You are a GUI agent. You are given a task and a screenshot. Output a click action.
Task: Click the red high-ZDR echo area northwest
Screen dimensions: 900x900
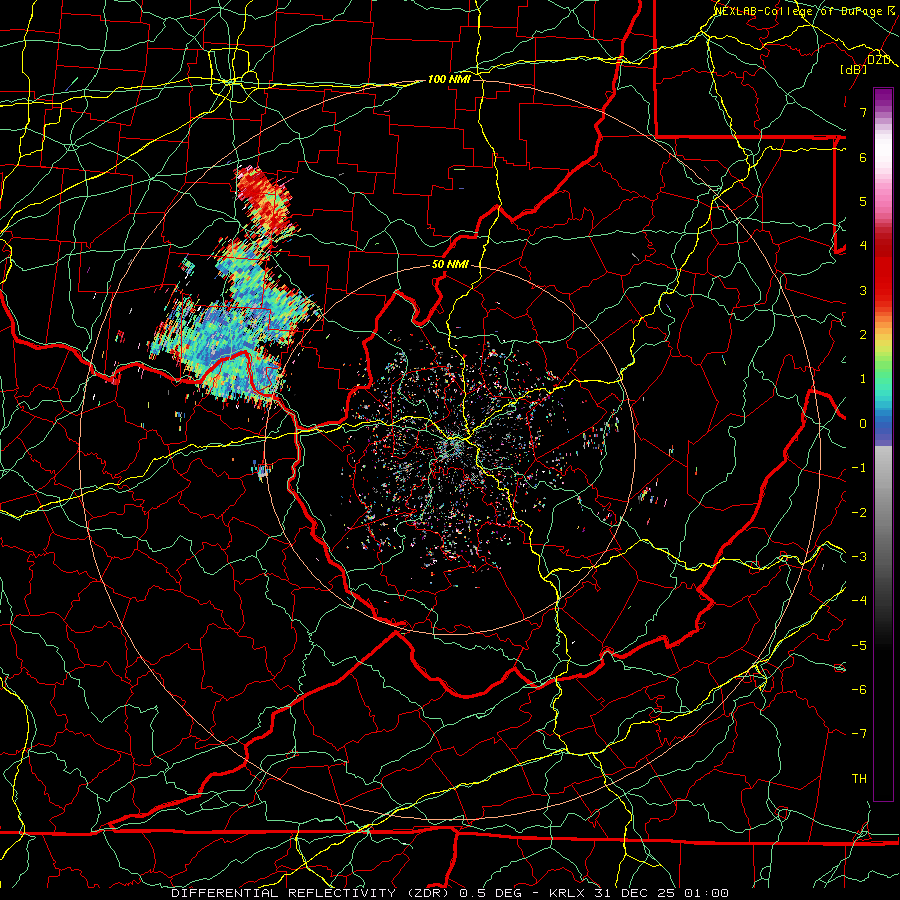coord(265,198)
